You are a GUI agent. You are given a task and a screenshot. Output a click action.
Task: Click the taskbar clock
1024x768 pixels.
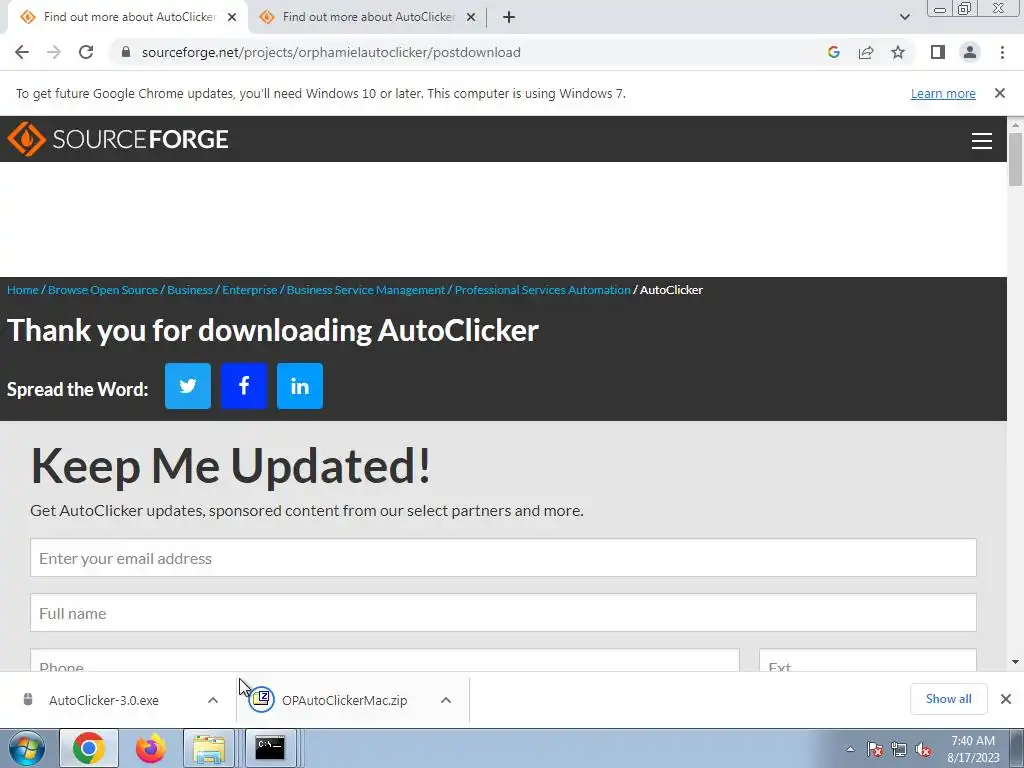click(973, 749)
